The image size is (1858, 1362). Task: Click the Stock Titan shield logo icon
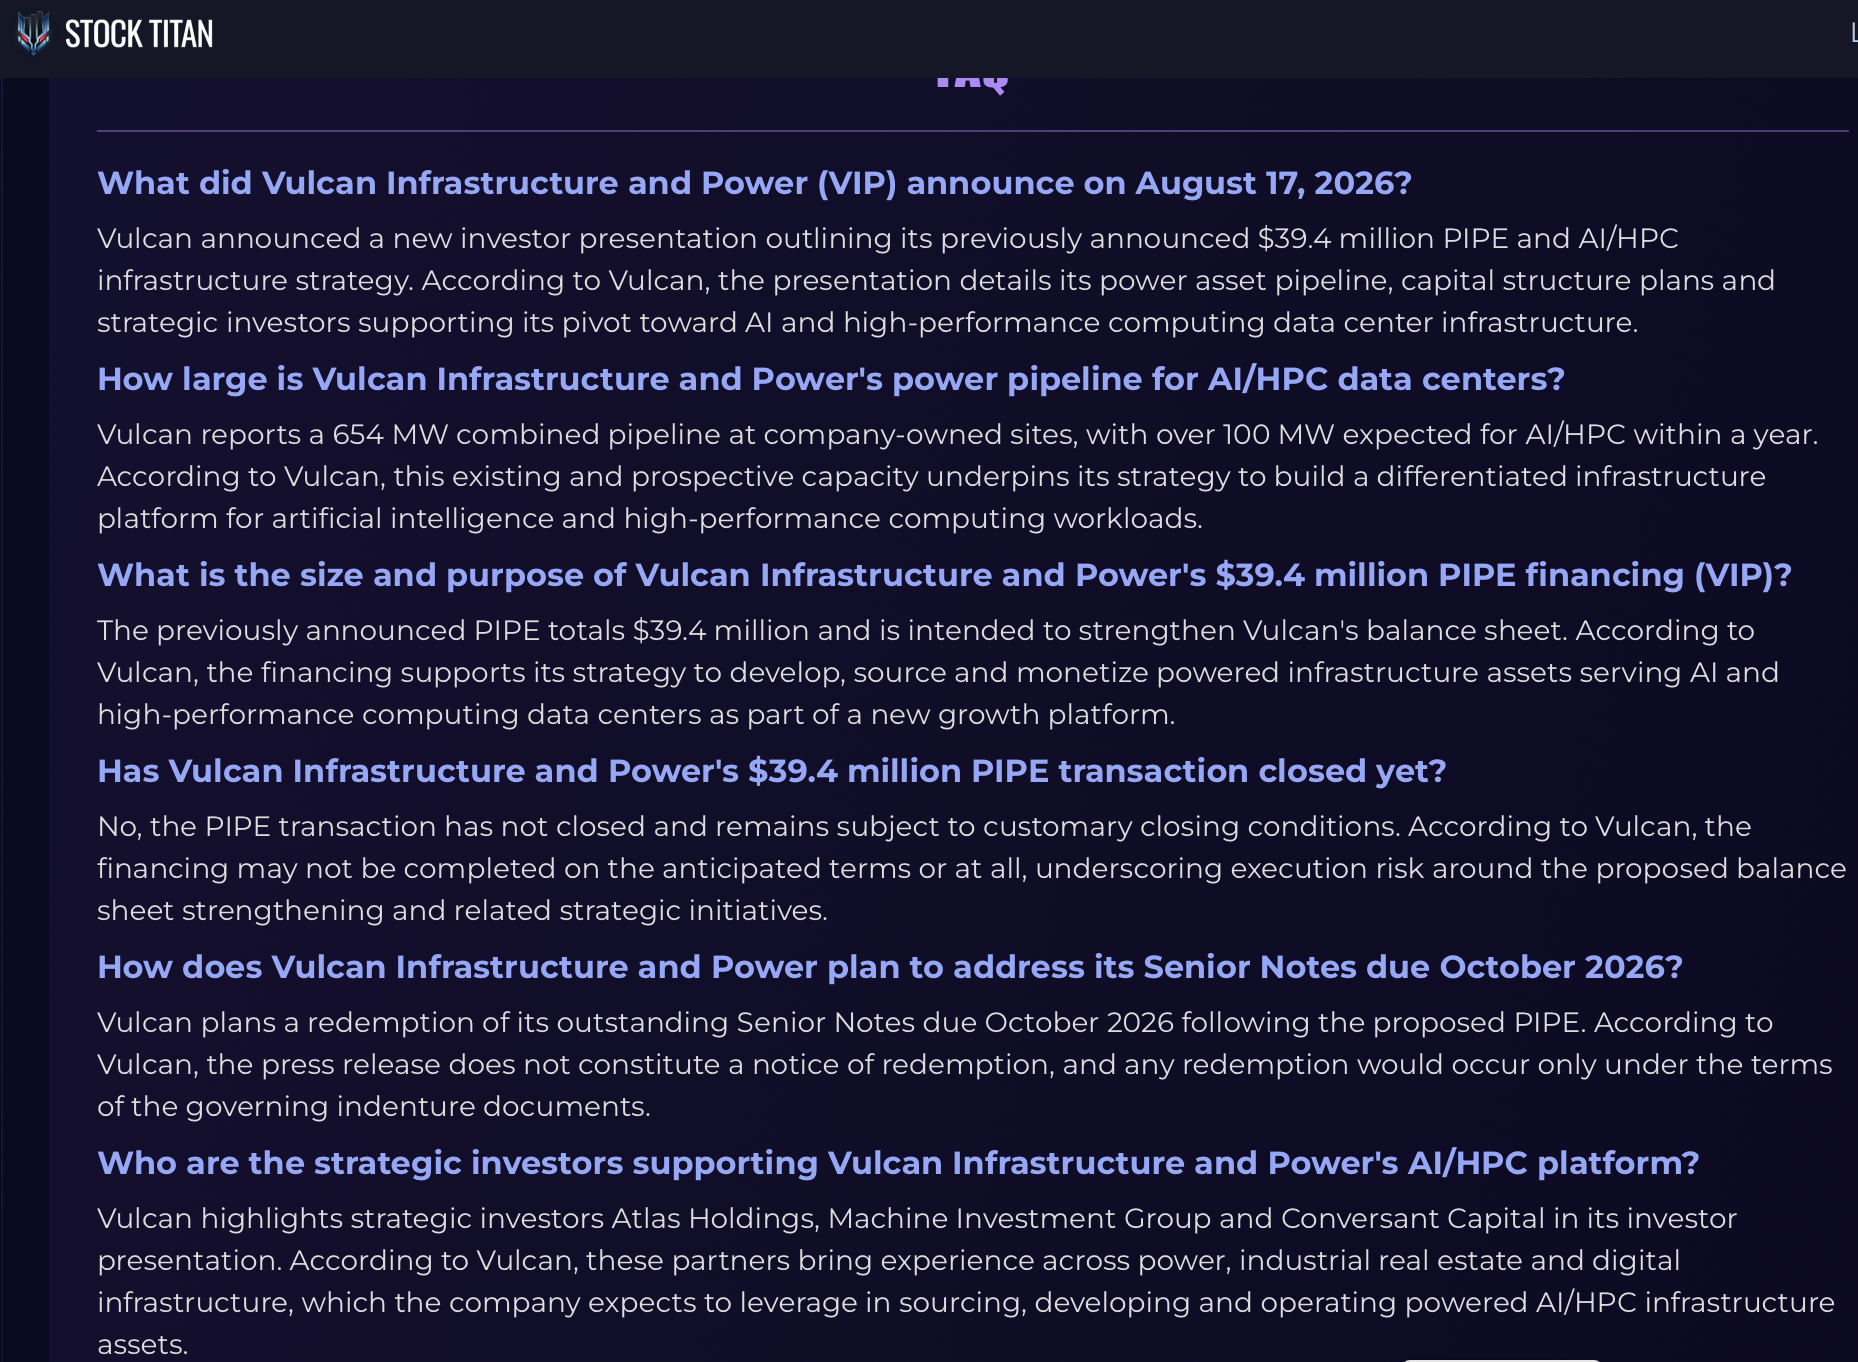[x=33, y=33]
